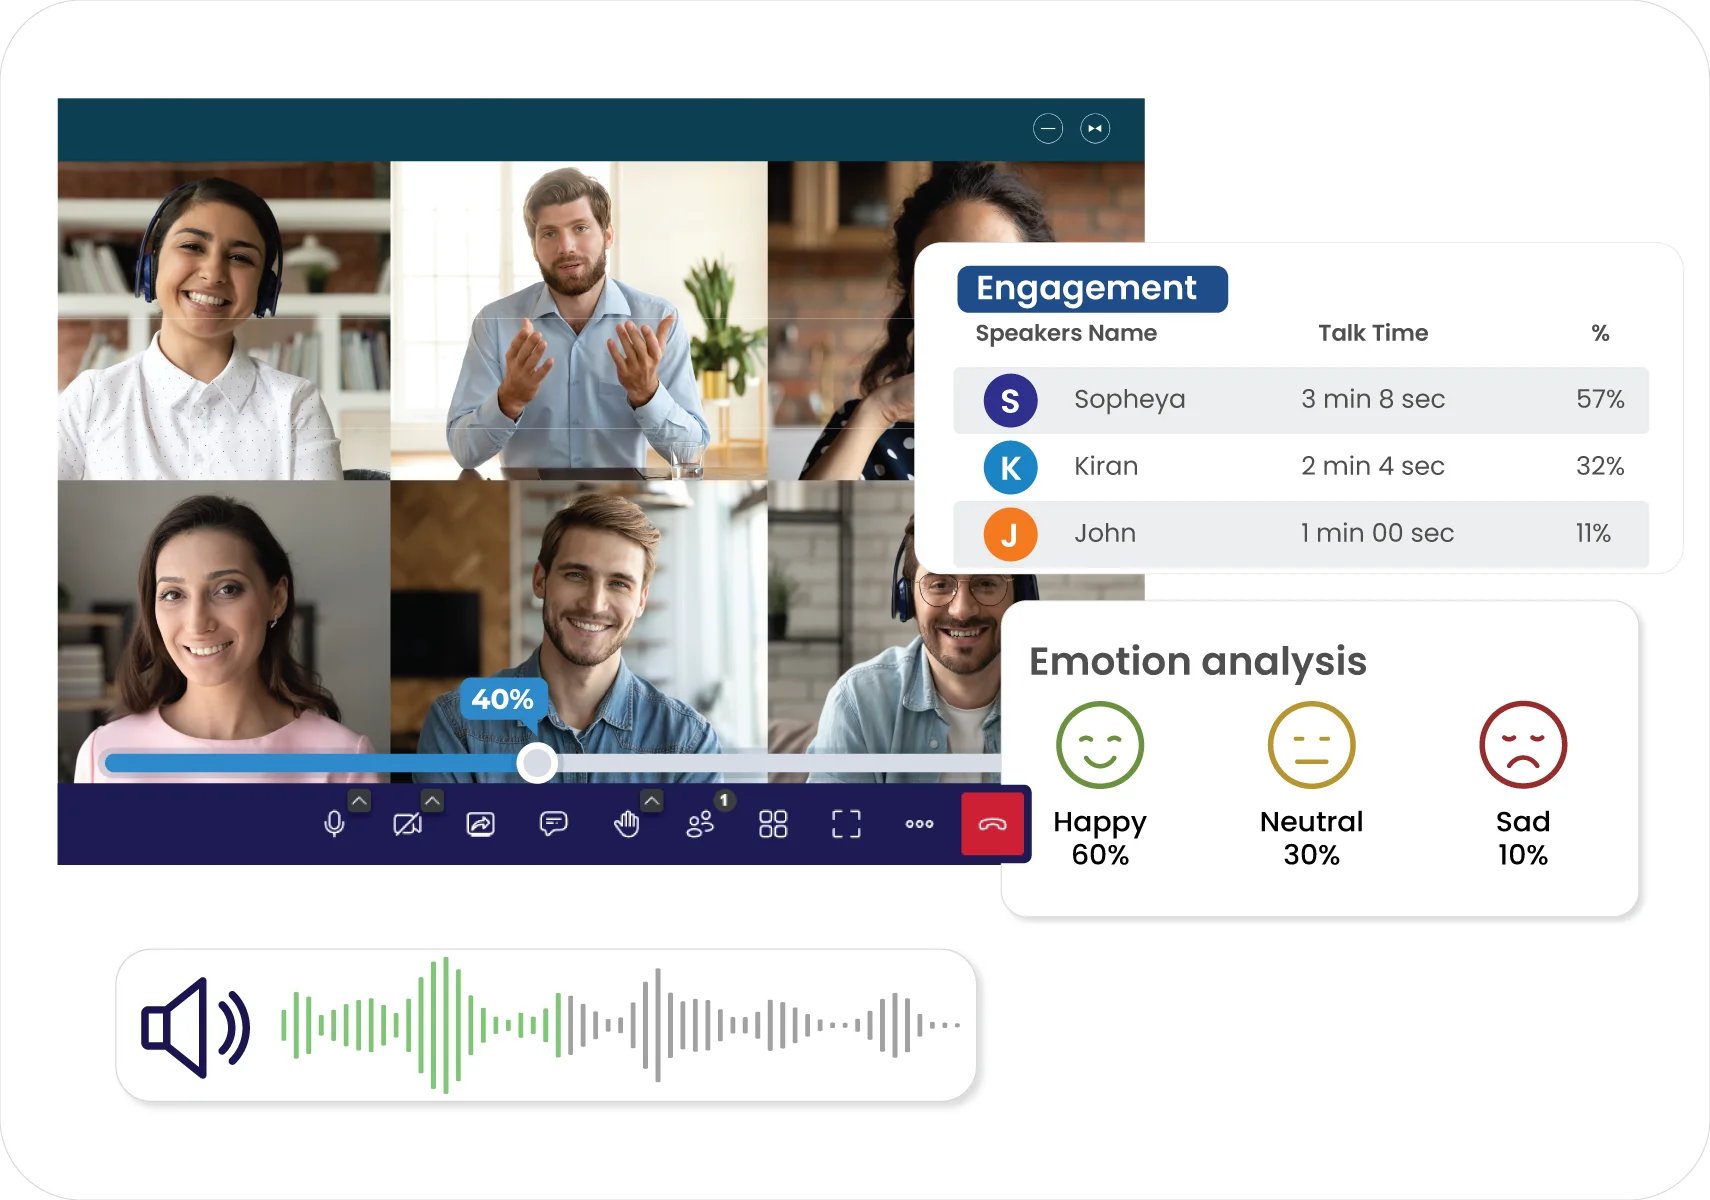
Task: Expand raise hand reaction options
Action: (x=652, y=799)
